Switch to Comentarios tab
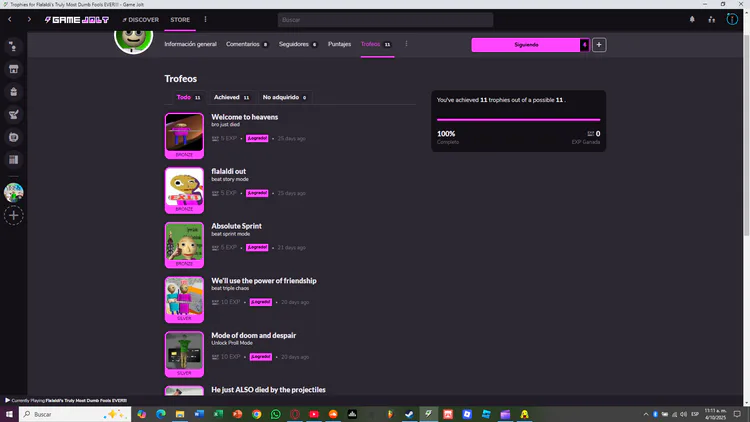Screen dimensions: 750x422 point(247,44)
